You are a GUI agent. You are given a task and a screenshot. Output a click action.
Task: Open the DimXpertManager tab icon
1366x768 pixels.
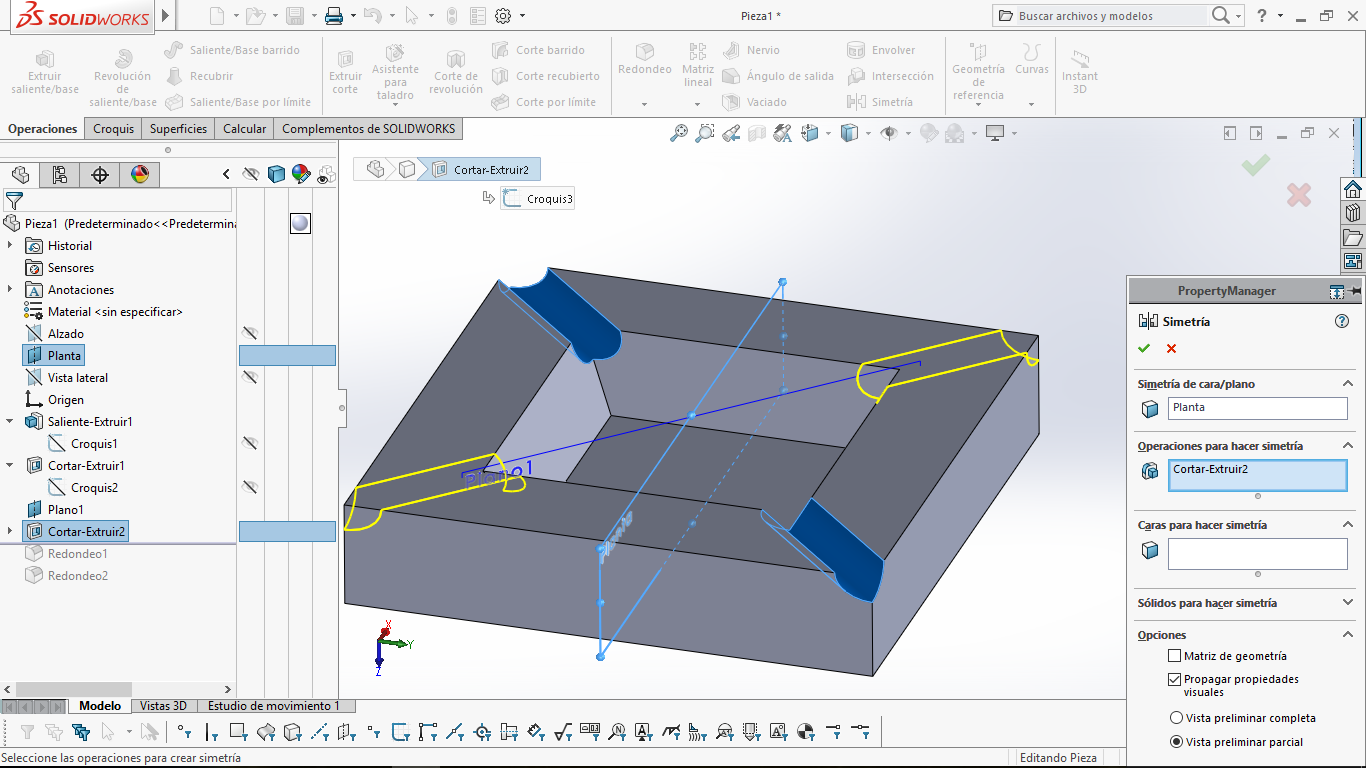click(x=100, y=175)
